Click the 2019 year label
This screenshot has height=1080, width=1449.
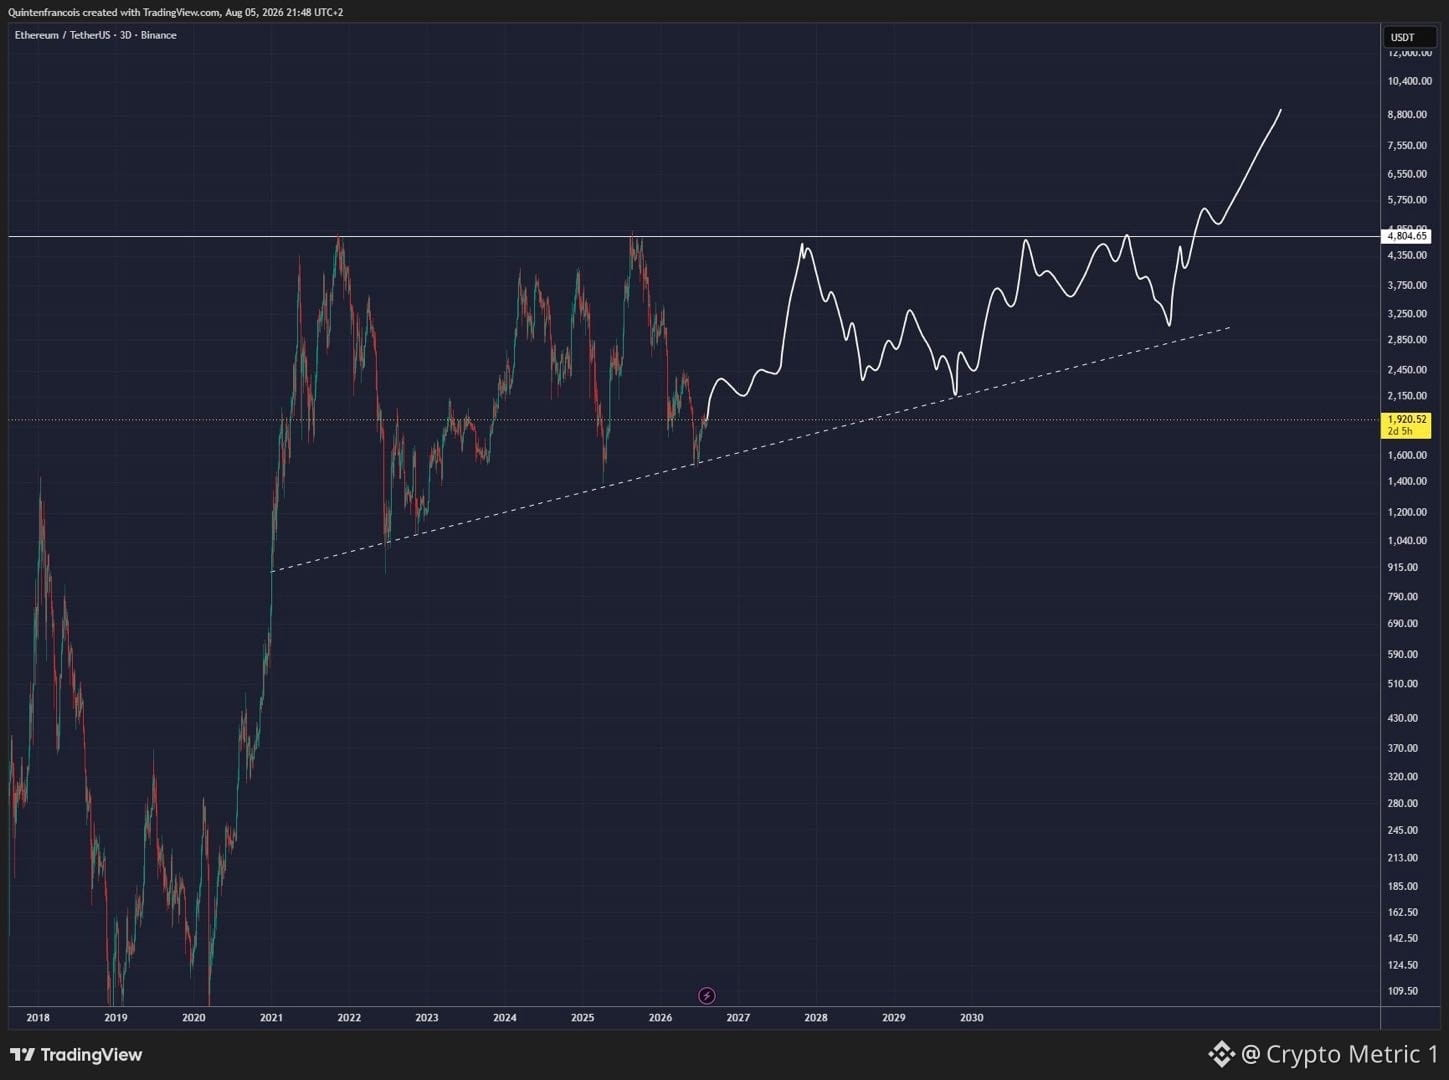[116, 1018]
